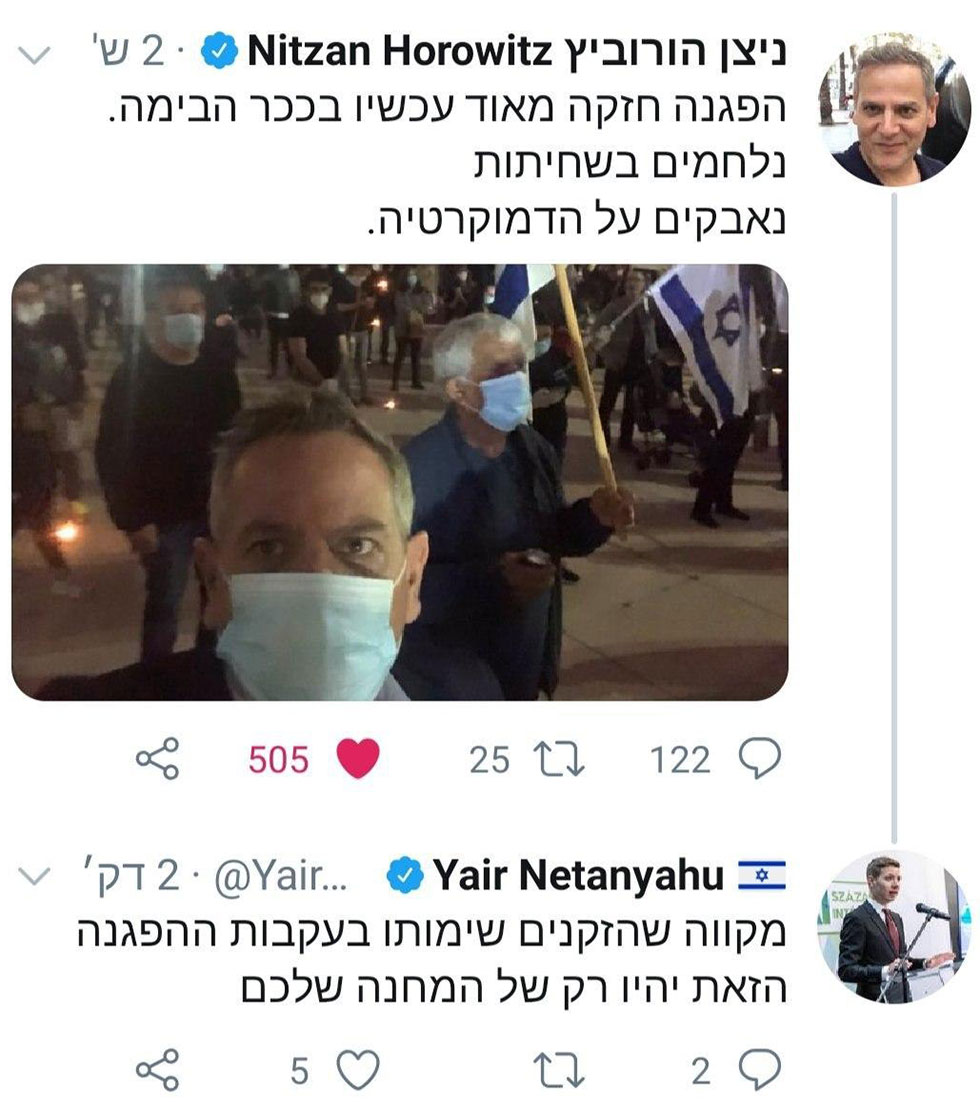Share Nitzan Horowitz's tweet

158,759
